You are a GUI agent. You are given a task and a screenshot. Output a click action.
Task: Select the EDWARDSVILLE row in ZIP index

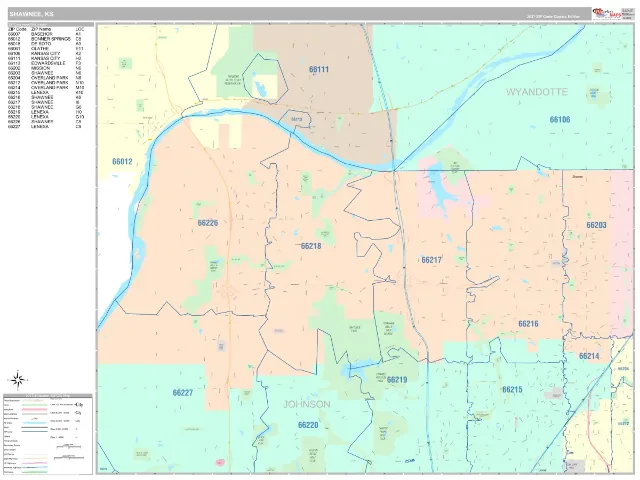pos(46,63)
